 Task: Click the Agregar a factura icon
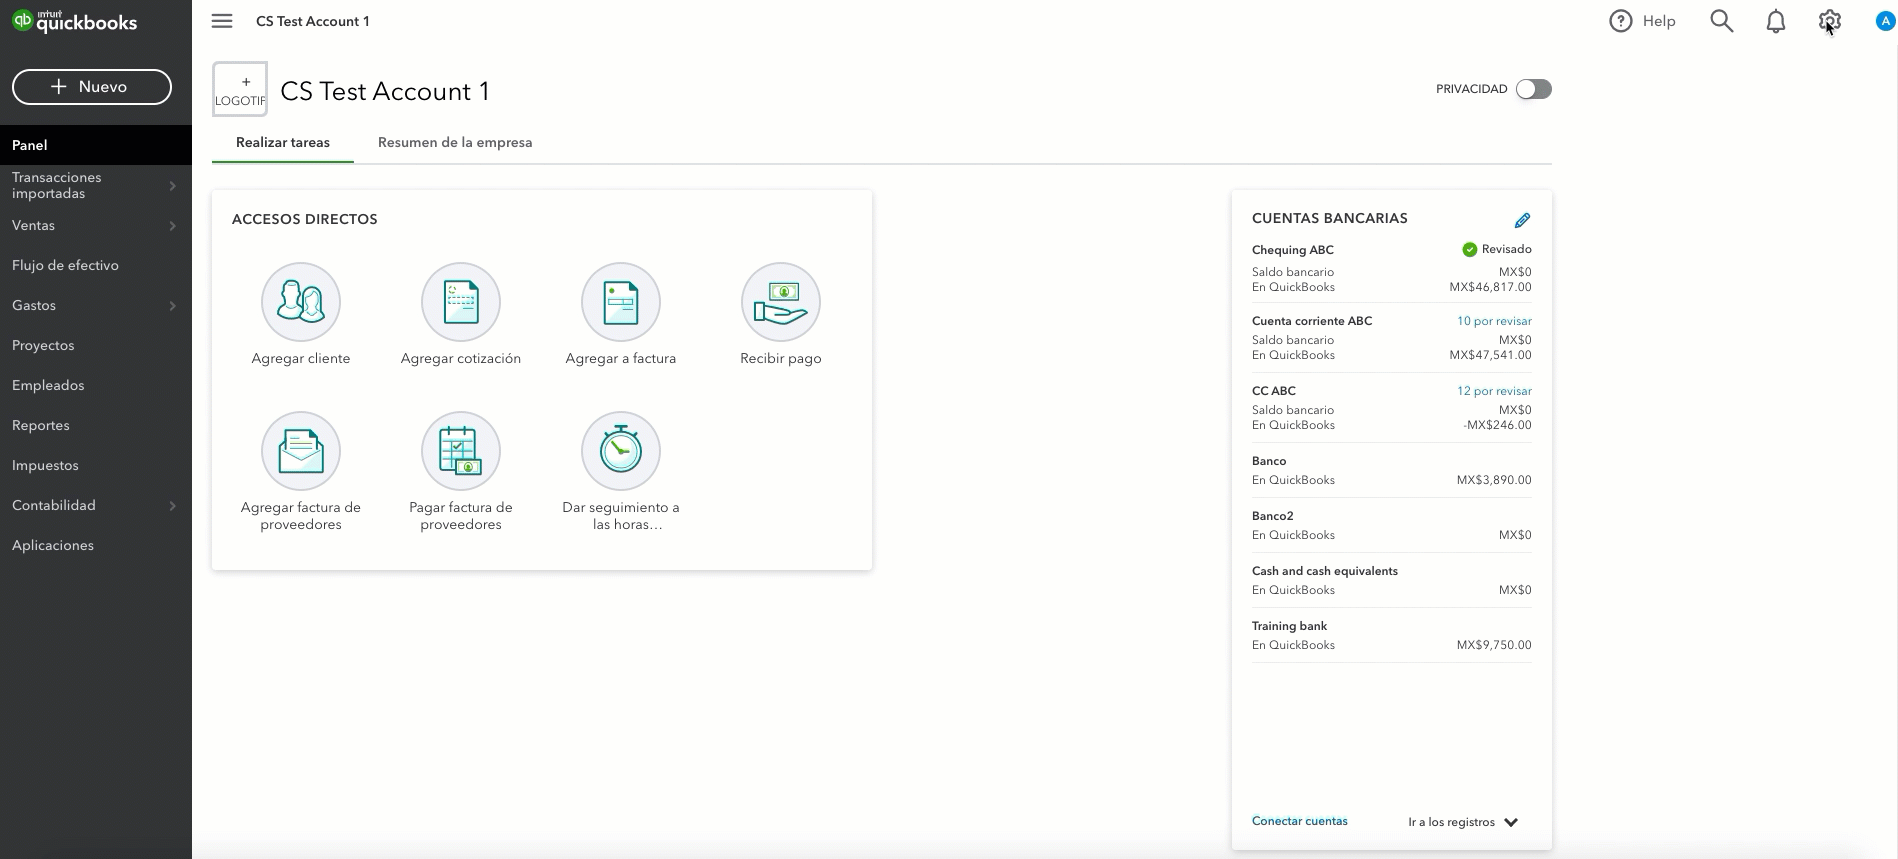tap(621, 302)
